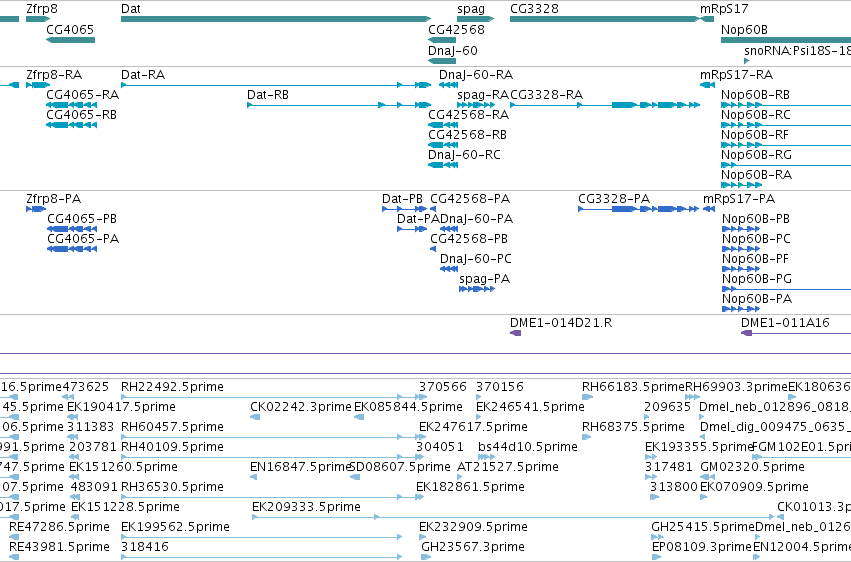Select the spag-RA transcript
The width and height of the screenshot is (851, 562).
tap(476, 105)
